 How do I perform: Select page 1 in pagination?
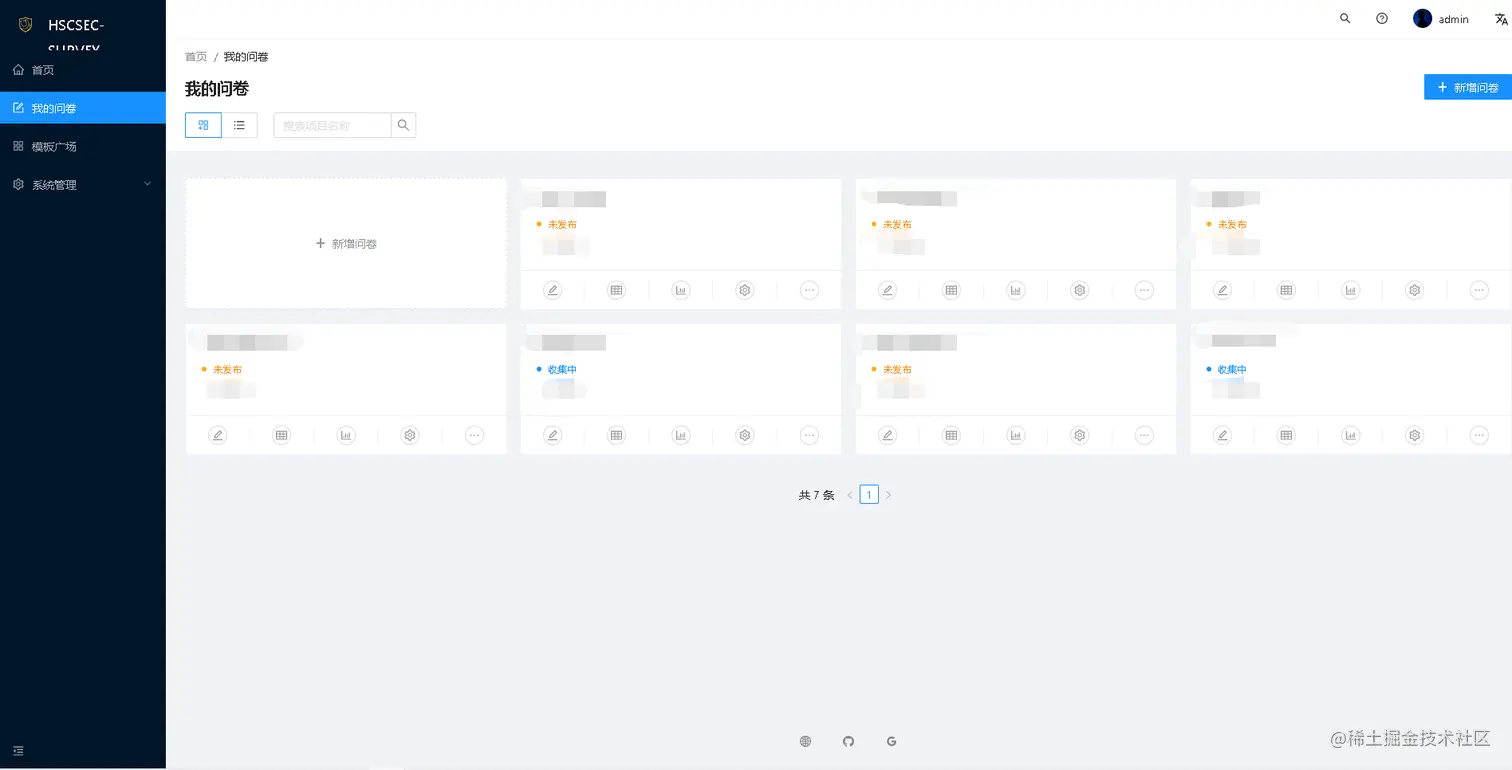coord(869,495)
